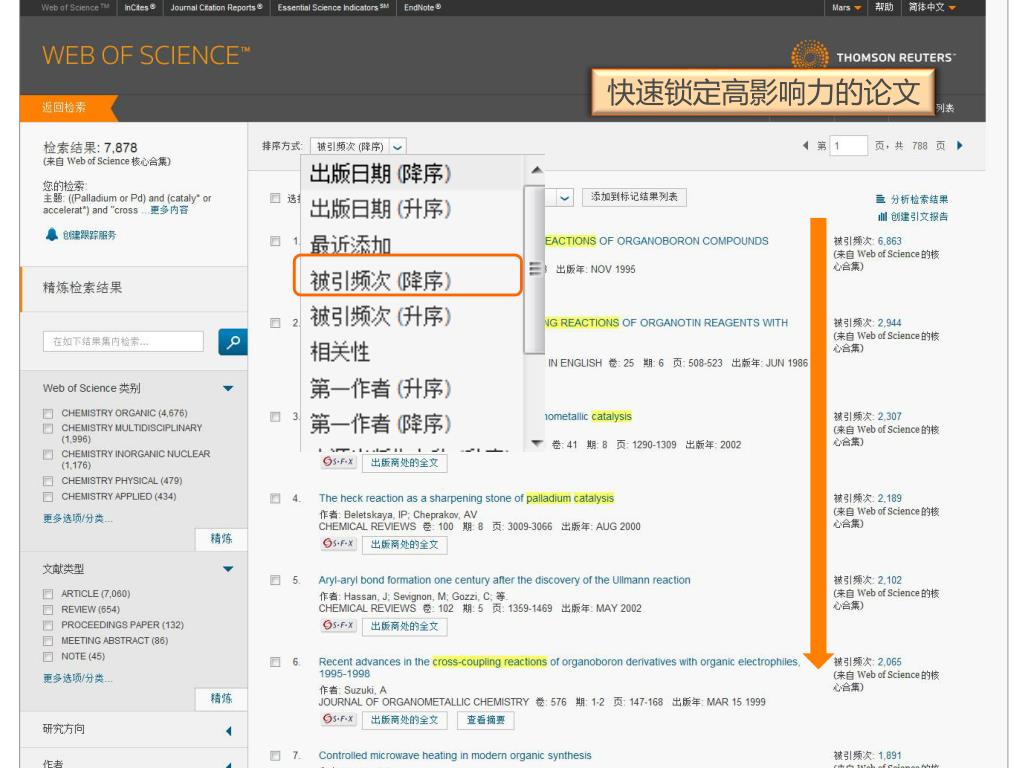Check the CHEMISTRY PHYSICAL (479) category
The image size is (1024, 768).
click(x=48, y=481)
